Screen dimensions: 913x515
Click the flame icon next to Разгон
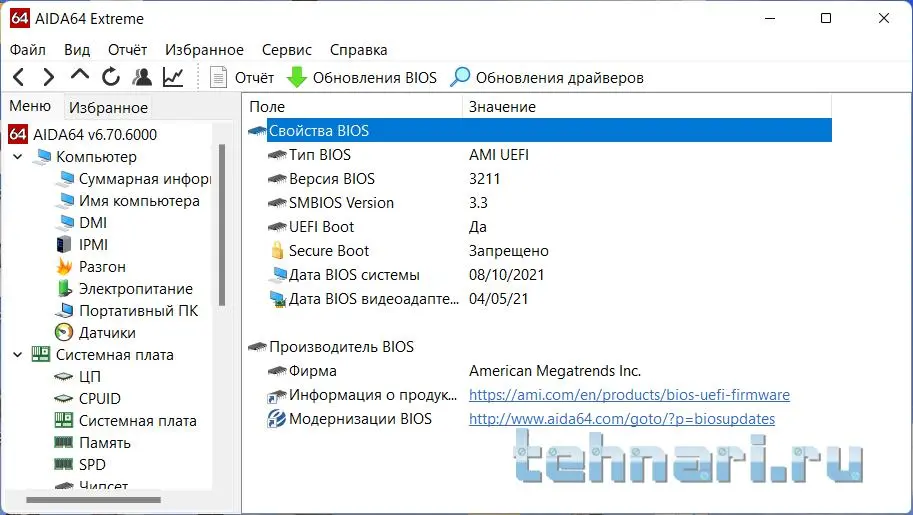click(x=64, y=267)
